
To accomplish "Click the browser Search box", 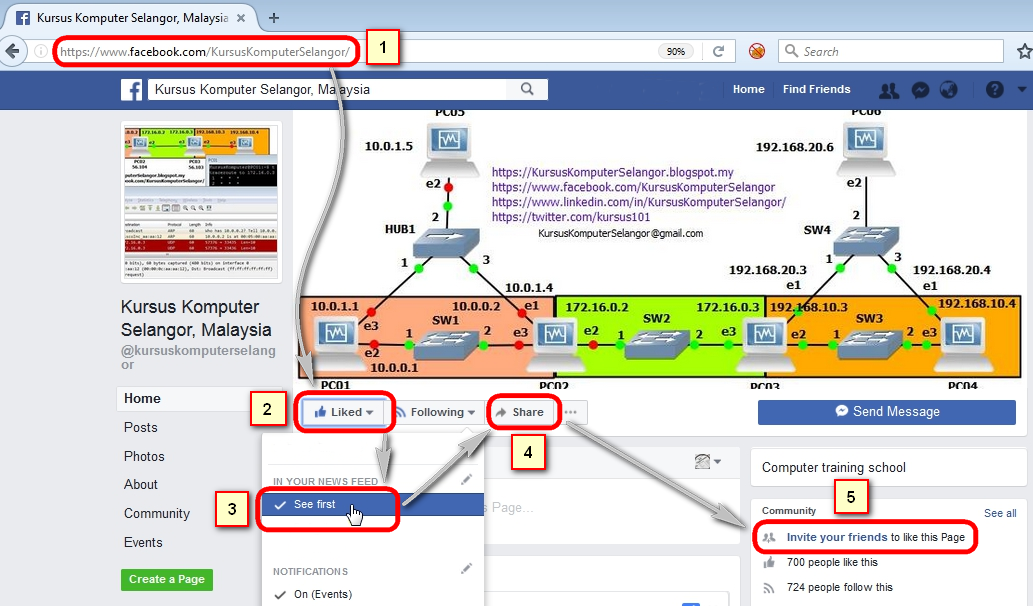I will click(891, 51).
